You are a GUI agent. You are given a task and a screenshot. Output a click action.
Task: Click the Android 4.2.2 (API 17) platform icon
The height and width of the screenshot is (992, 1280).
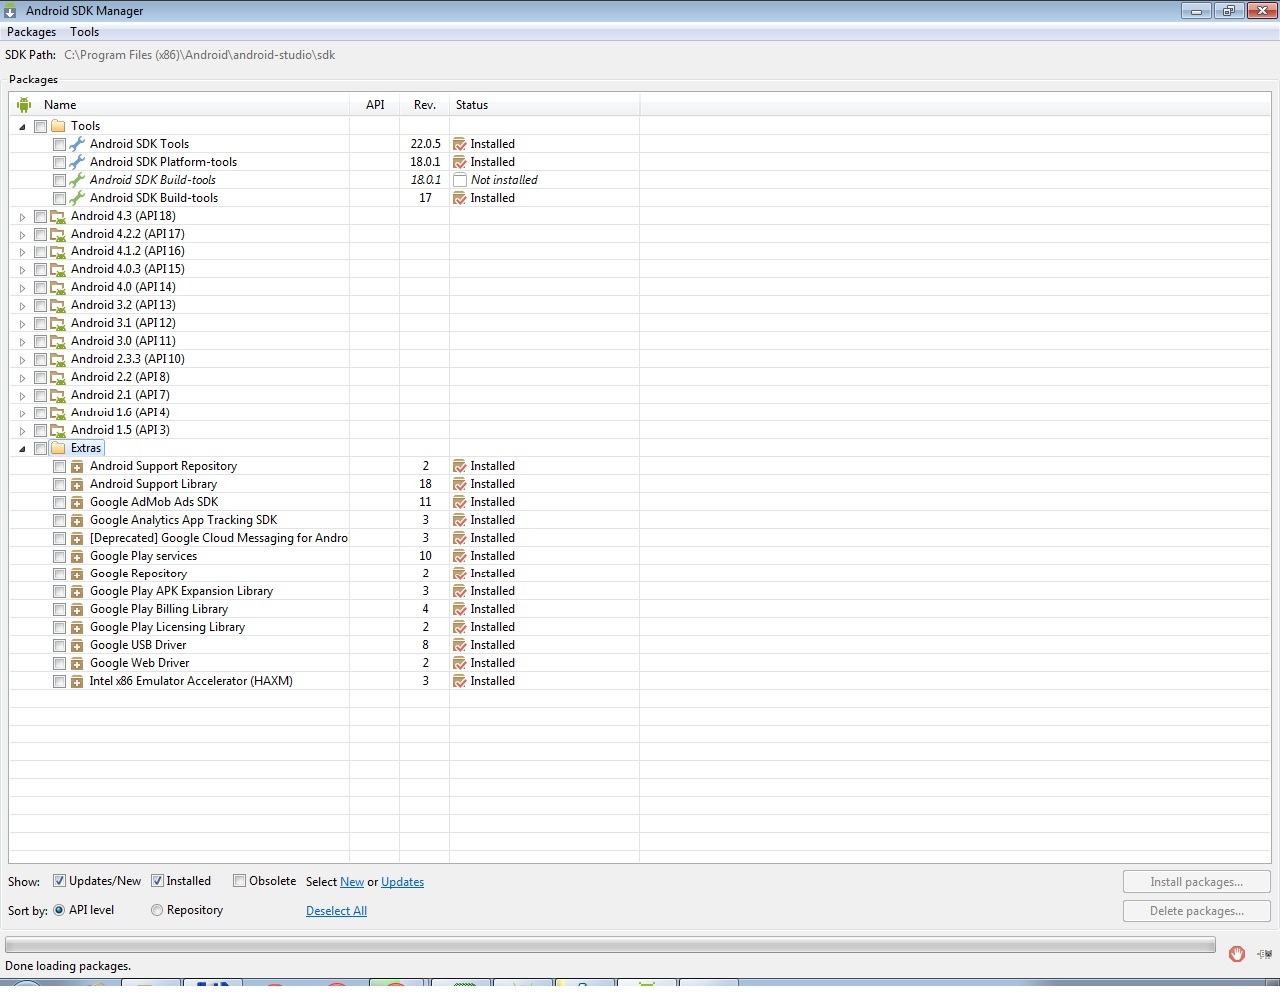pos(58,234)
